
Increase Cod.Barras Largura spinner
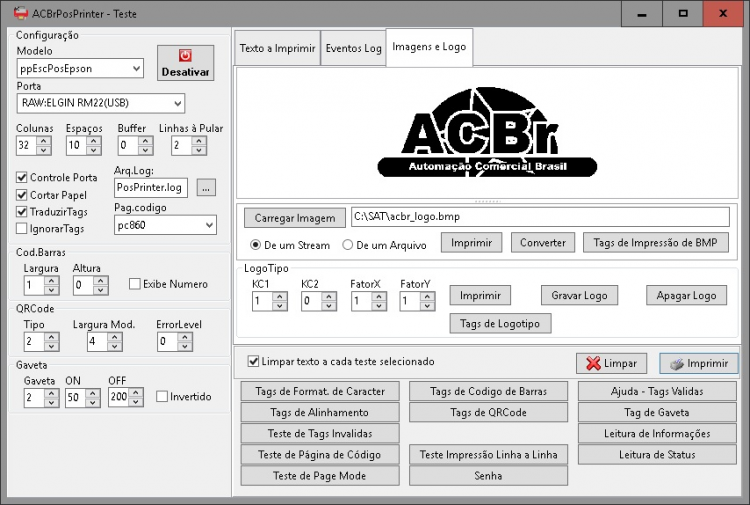click(x=52, y=281)
